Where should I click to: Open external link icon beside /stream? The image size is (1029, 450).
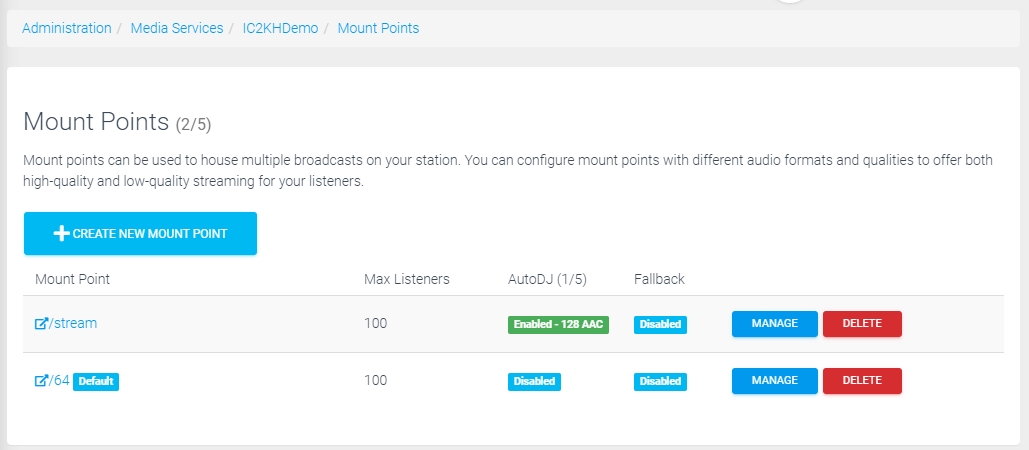pyautogui.click(x=41, y=323)
